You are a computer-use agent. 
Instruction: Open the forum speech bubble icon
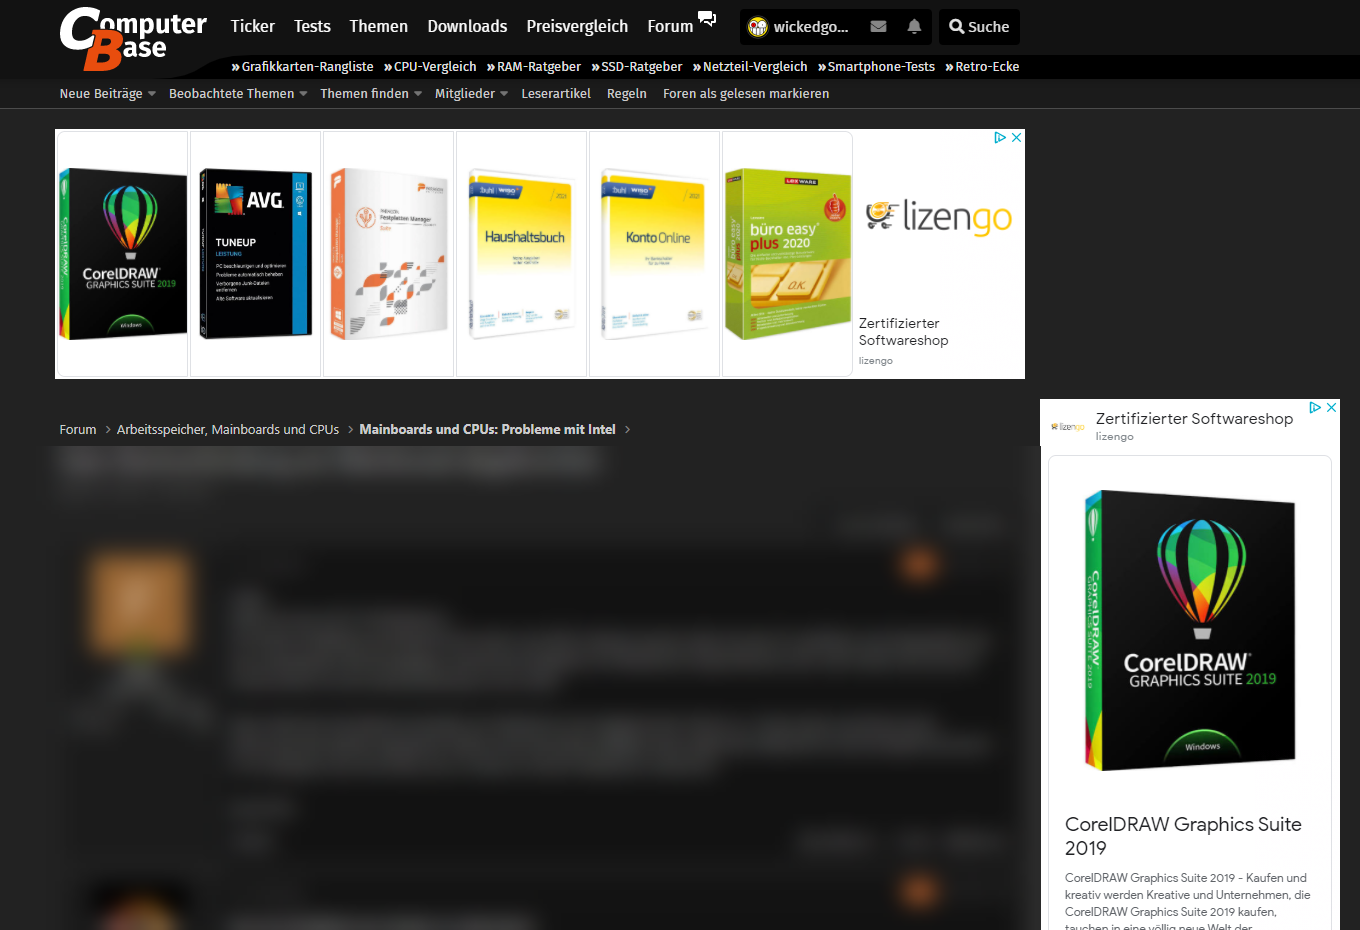[707, 19]
